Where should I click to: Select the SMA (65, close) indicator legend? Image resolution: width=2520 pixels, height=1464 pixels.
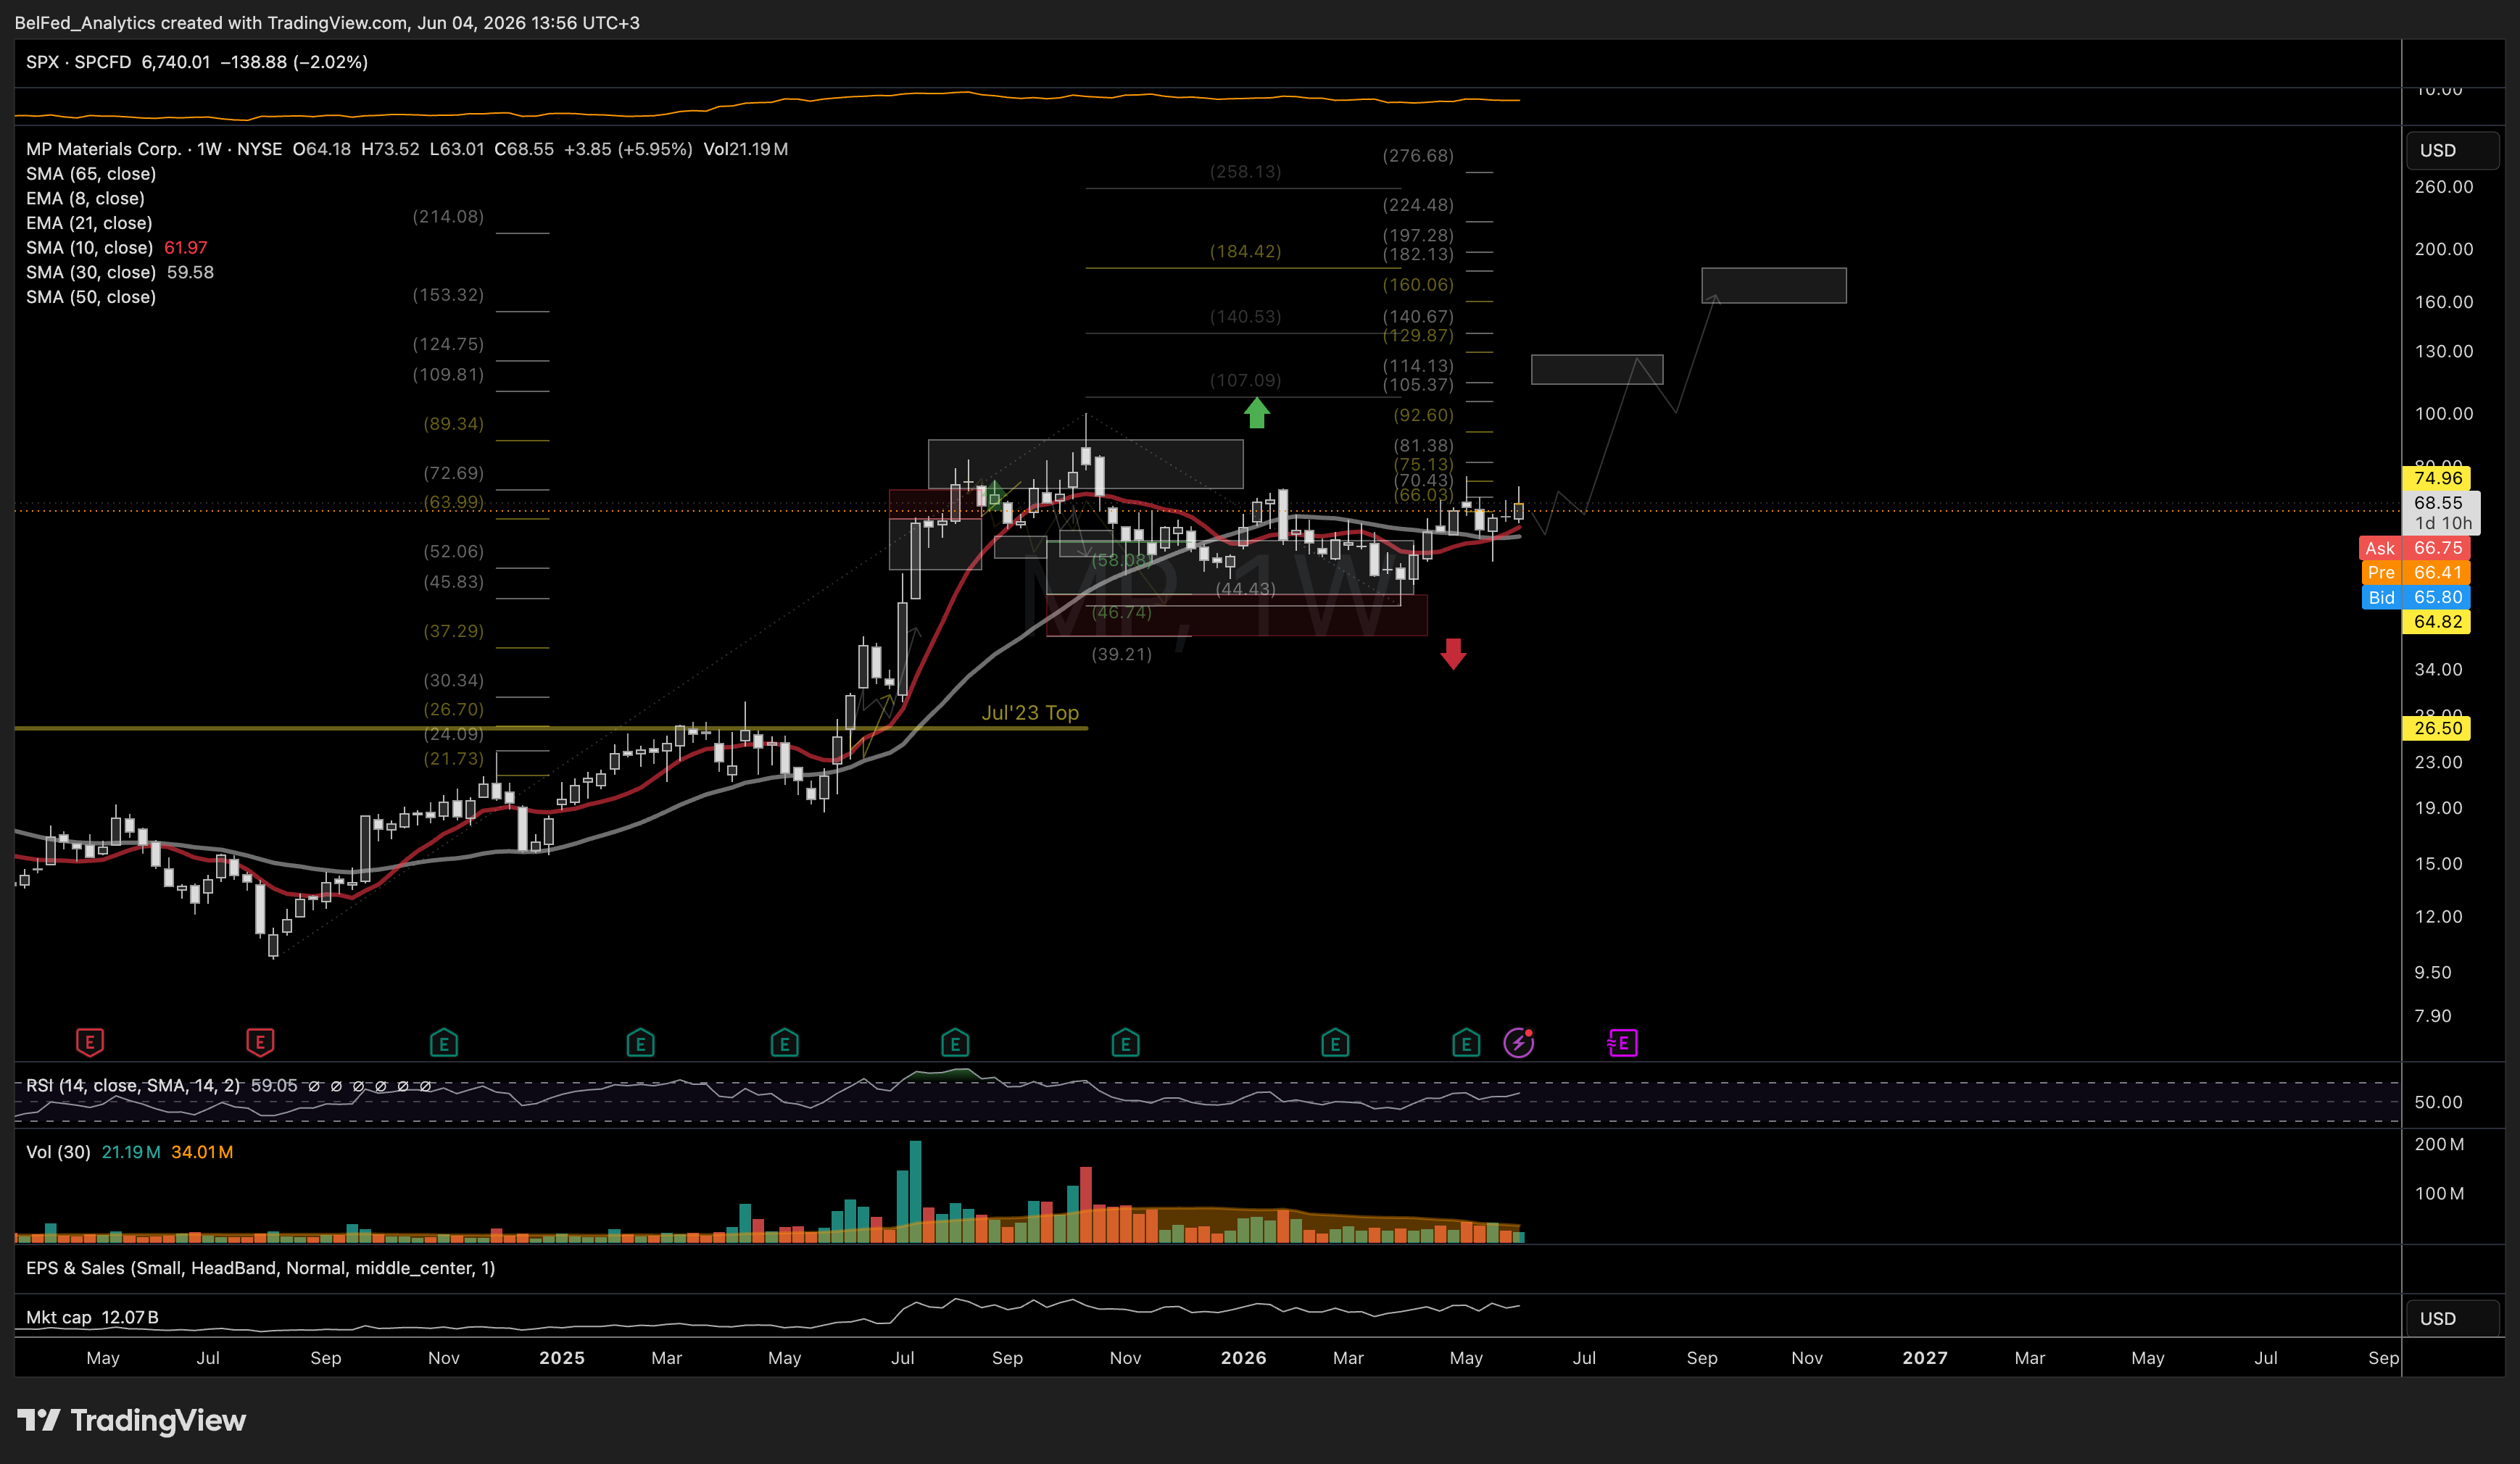91,174
